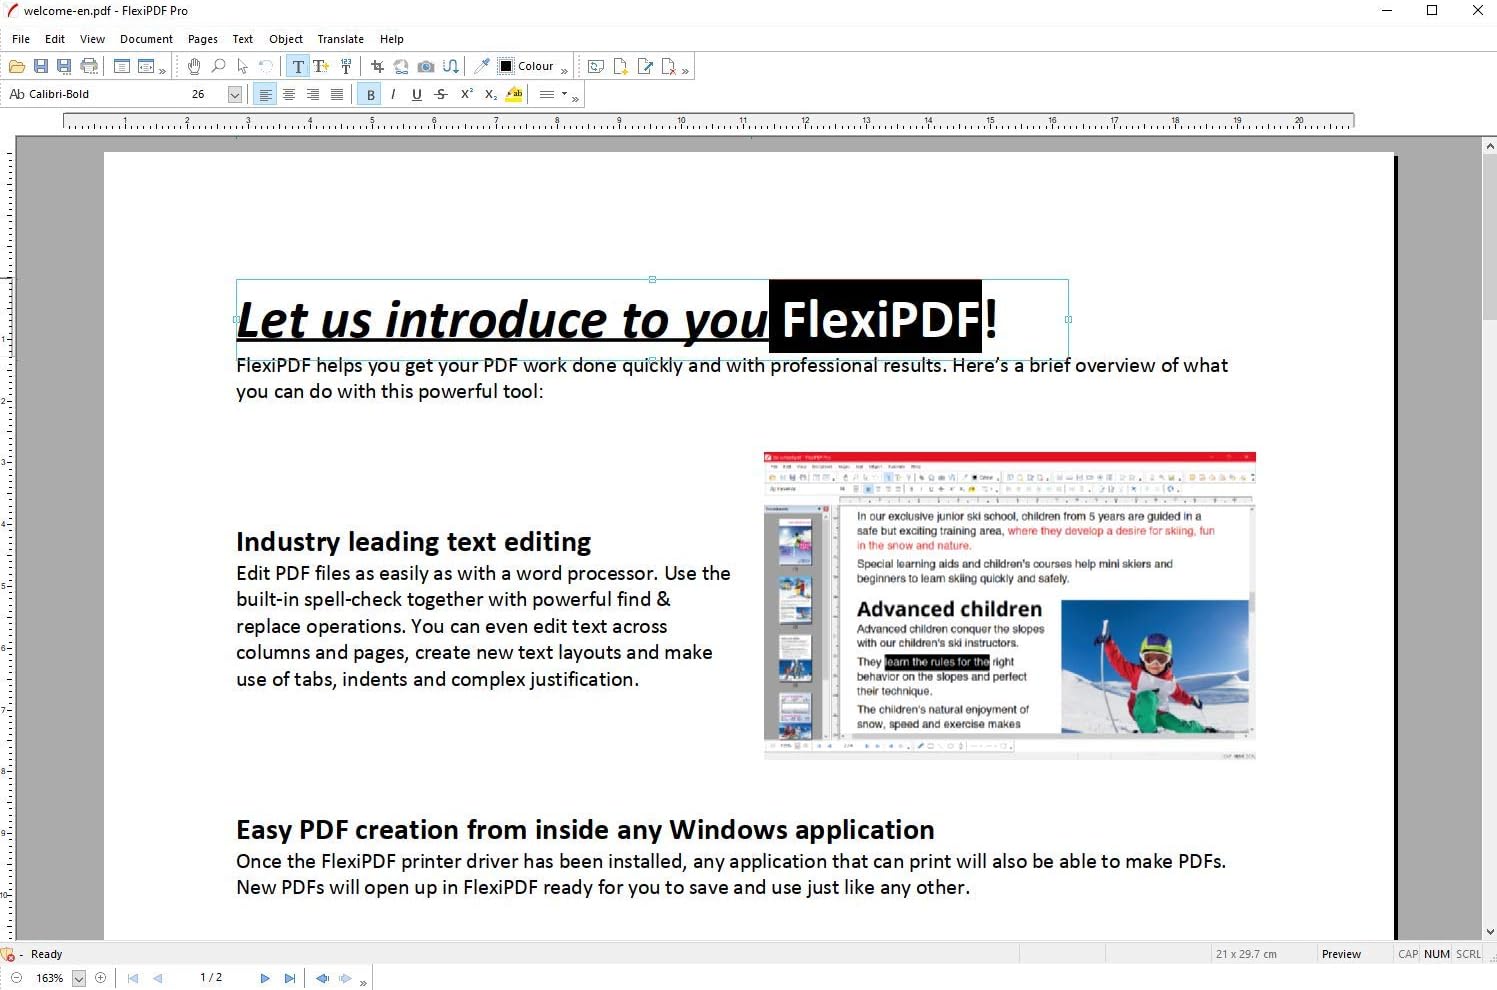Select the Hand pan tool
The height and width of the screenshot is (990, 1497).
194,66
